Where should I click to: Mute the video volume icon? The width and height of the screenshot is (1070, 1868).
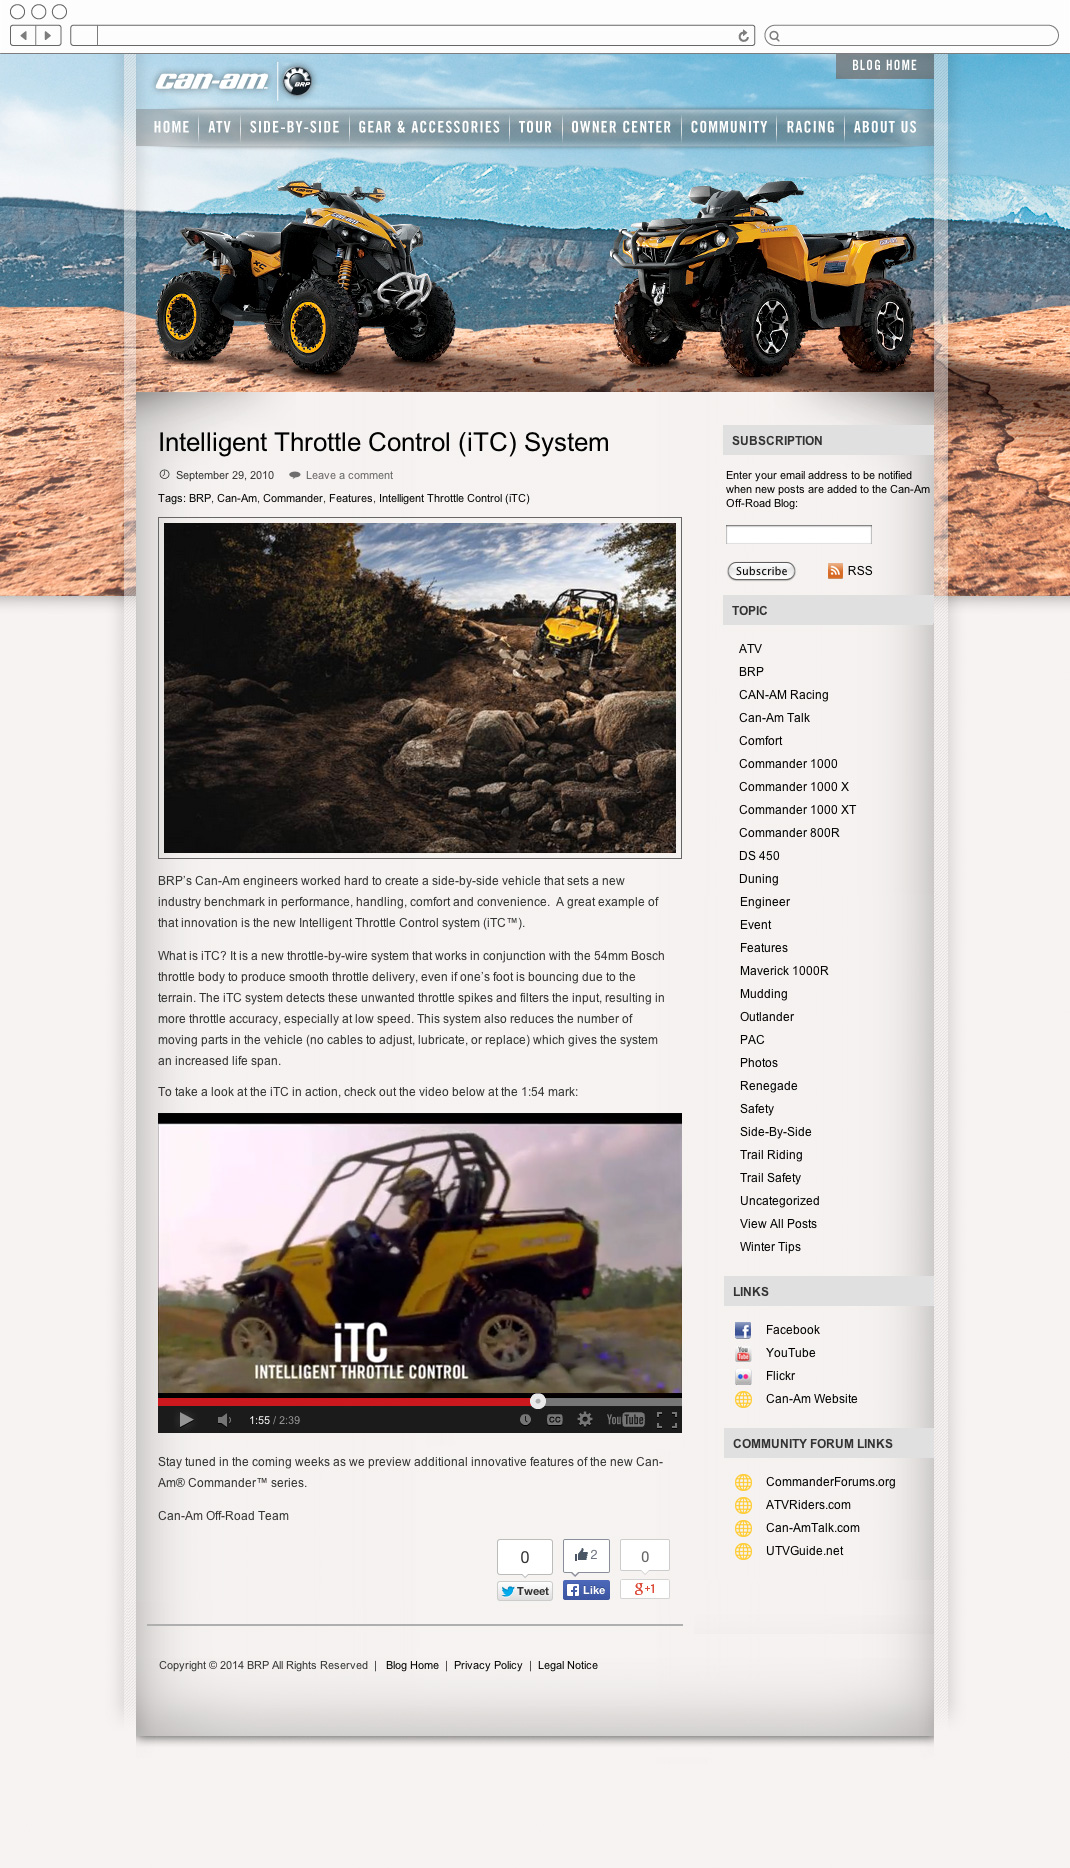[224, 1420]
